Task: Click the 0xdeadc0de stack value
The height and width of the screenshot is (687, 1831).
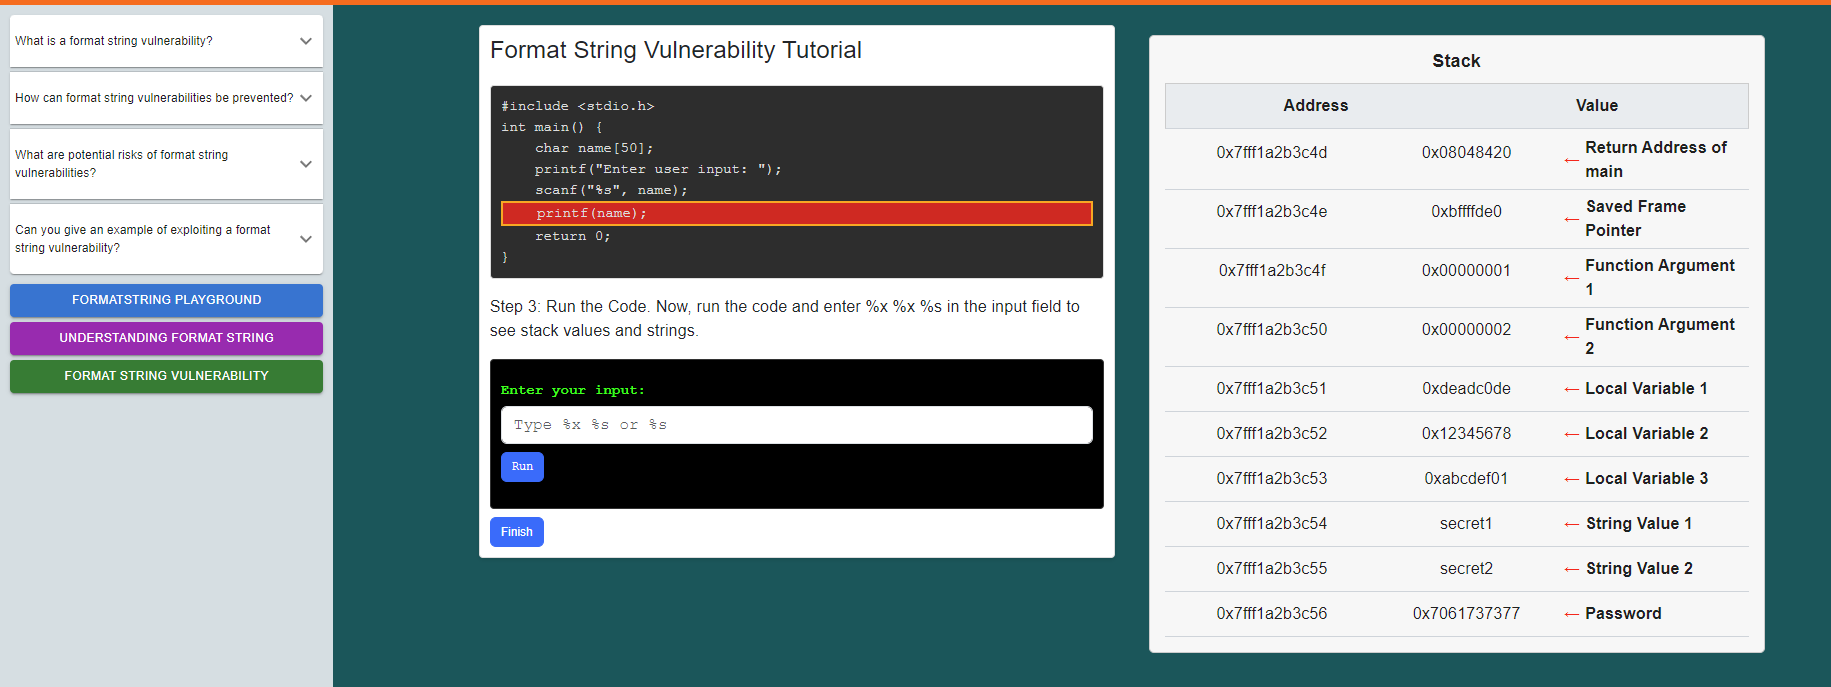Action: click(1466, 389)
